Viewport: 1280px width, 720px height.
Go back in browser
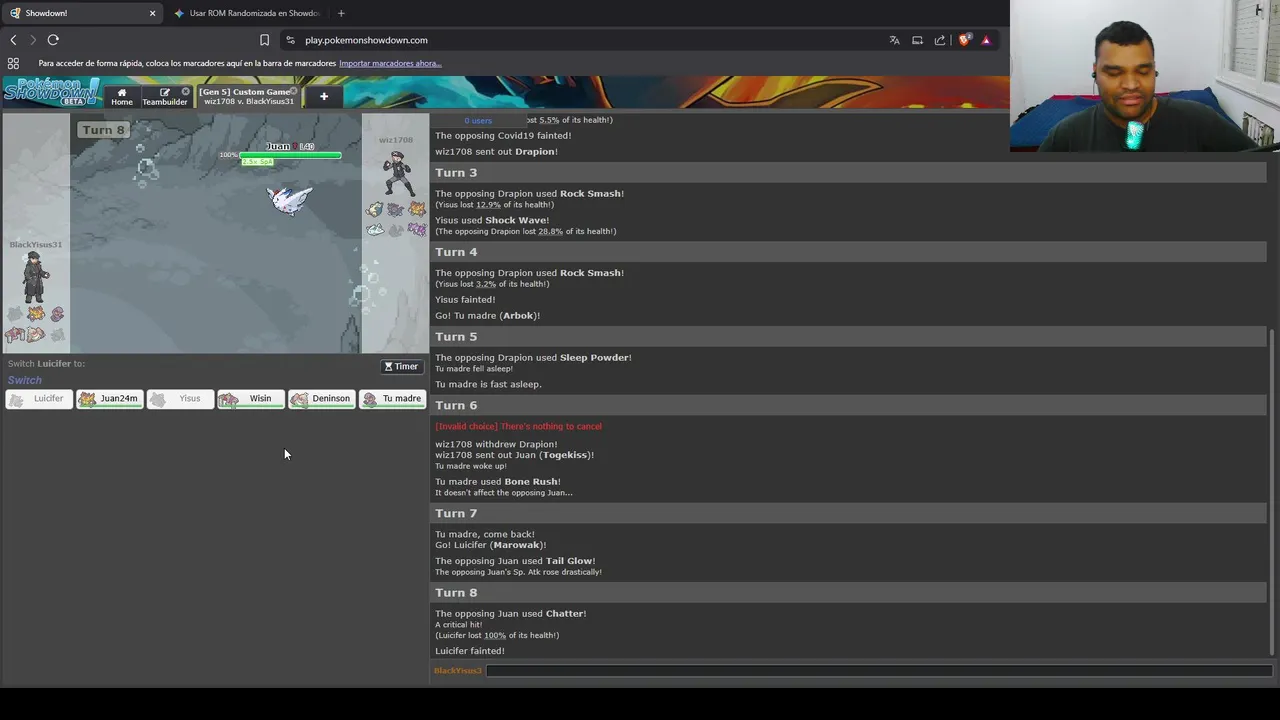[13, 40]
